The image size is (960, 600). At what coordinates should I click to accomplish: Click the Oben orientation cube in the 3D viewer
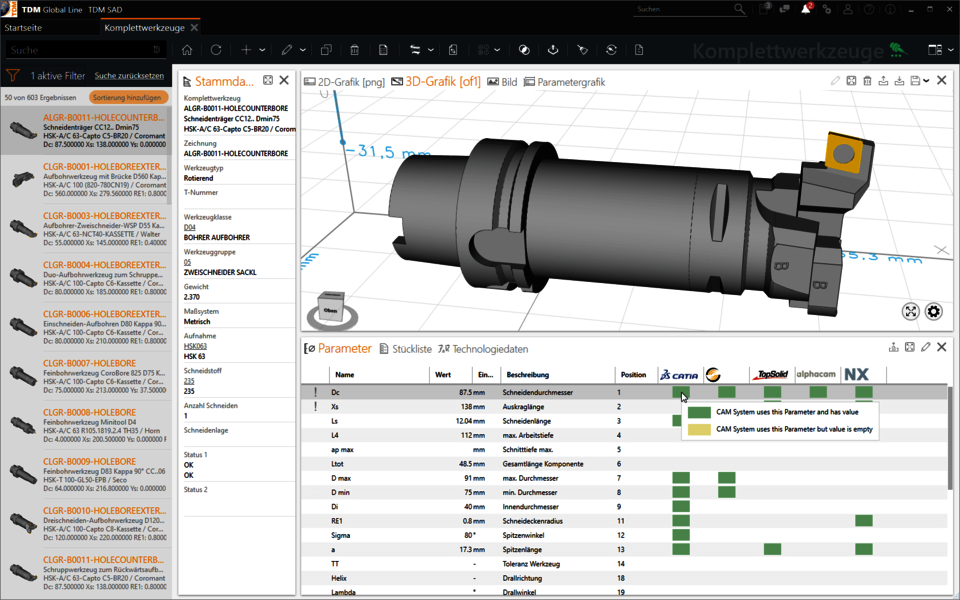[x=331, y=309]
